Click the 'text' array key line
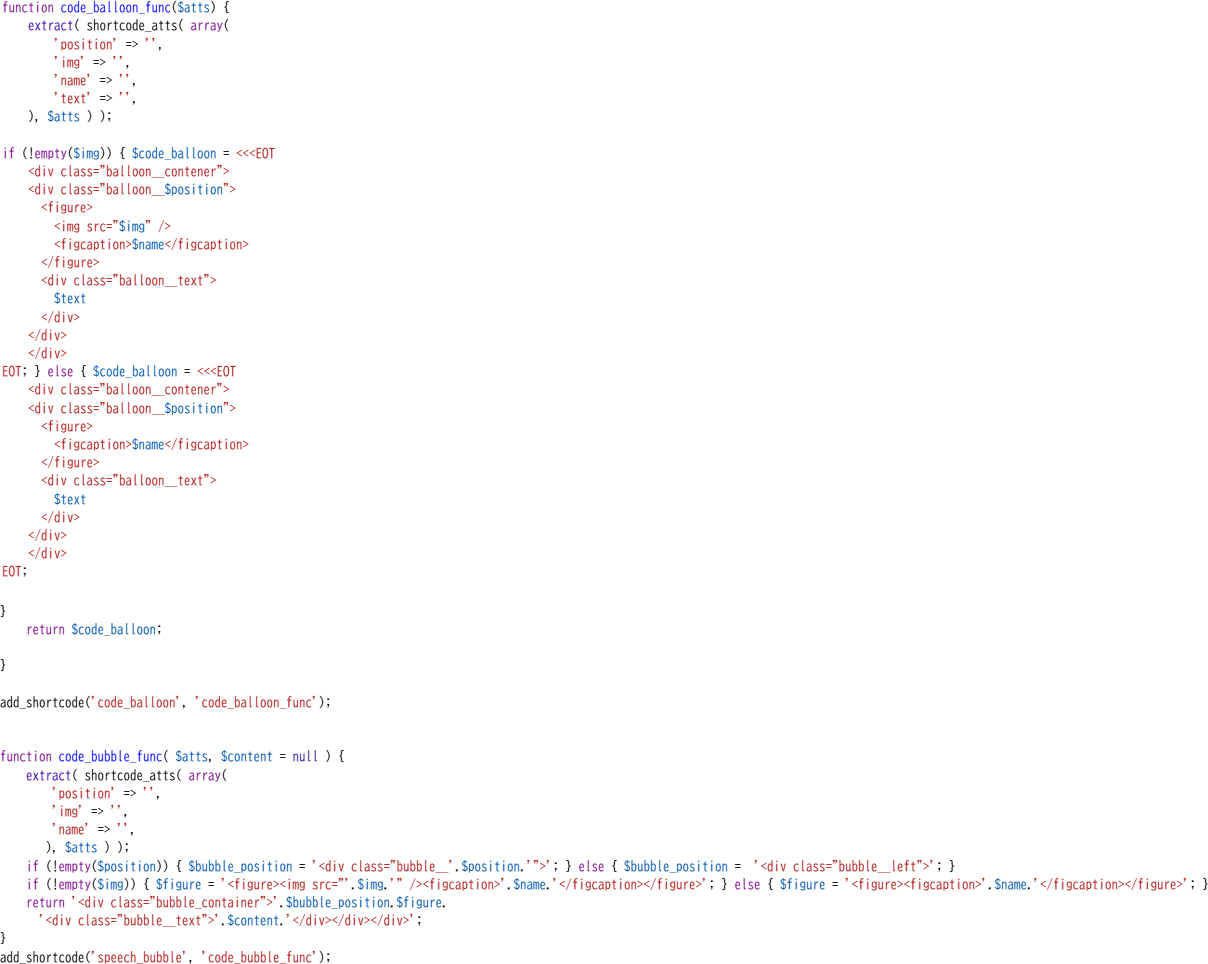The image size is (1208, 964). pyautogui.click(x=94, y=99)
